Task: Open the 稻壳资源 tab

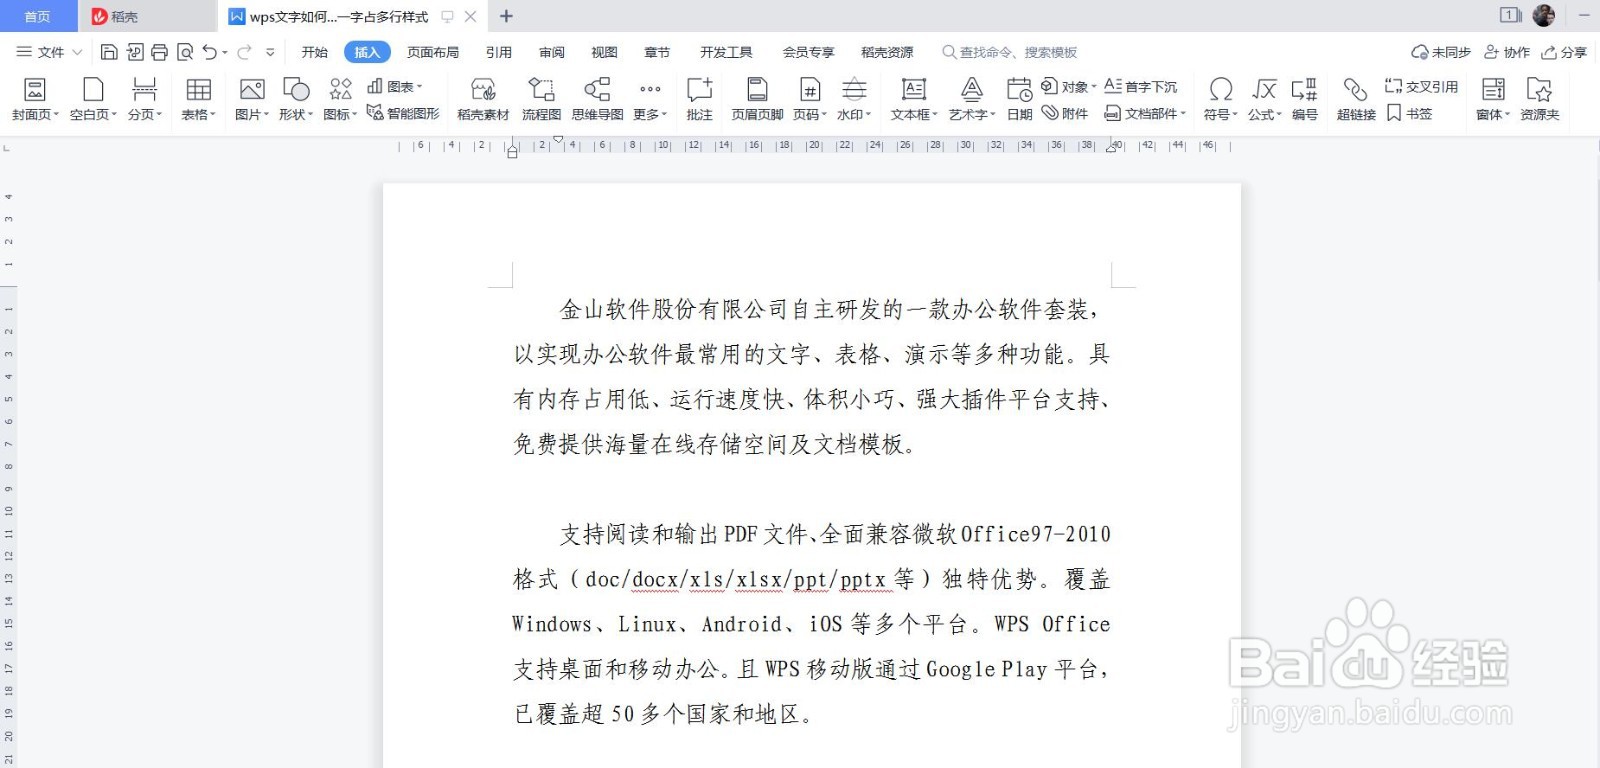Action: (887, 52)
